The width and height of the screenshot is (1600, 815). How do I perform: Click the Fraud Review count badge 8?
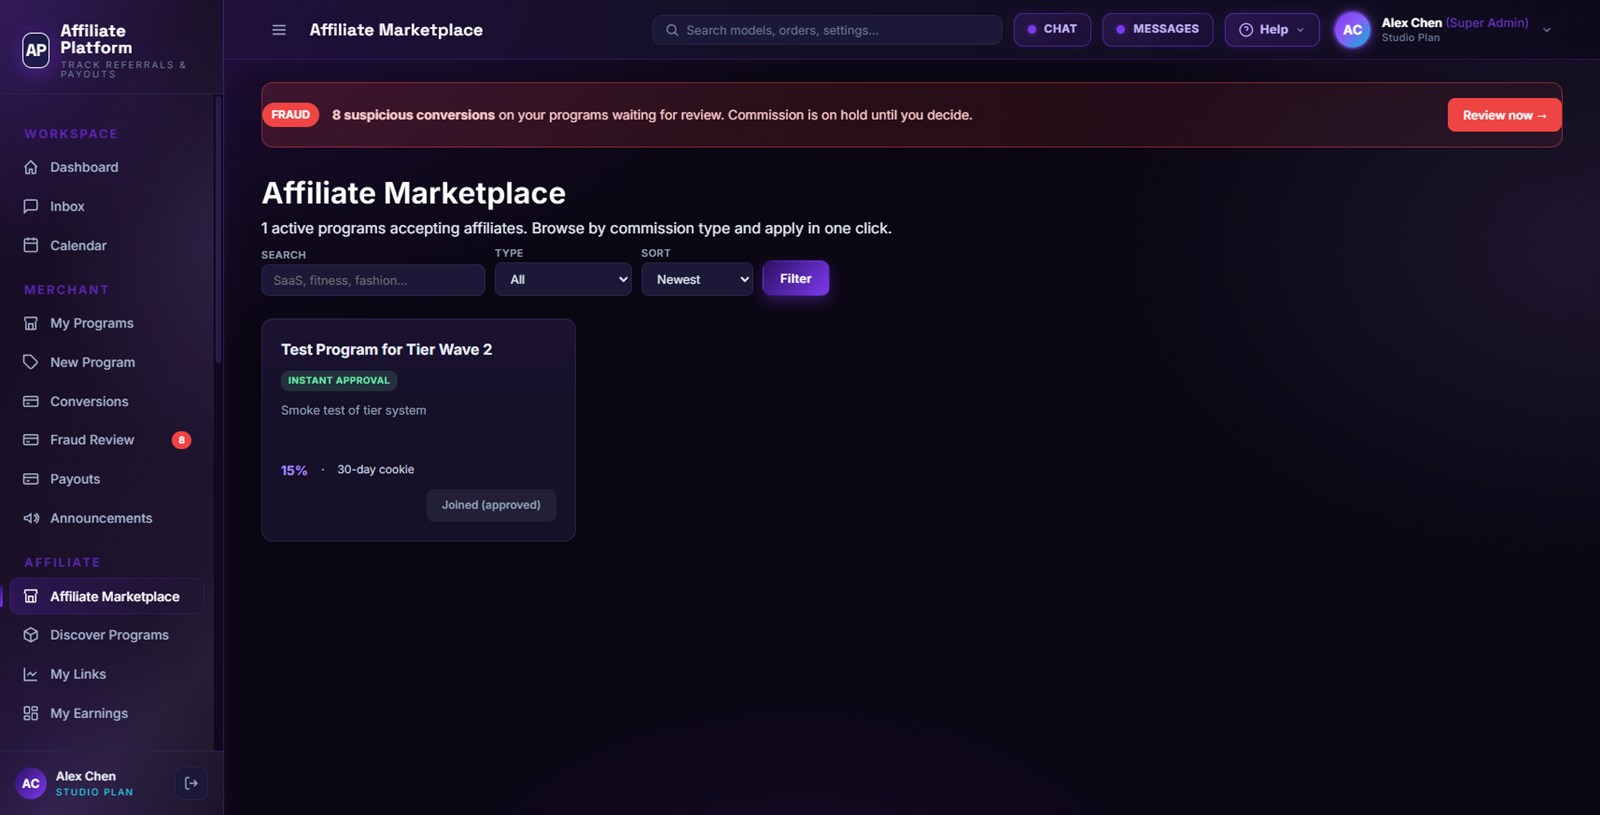(x=181, y=440)
